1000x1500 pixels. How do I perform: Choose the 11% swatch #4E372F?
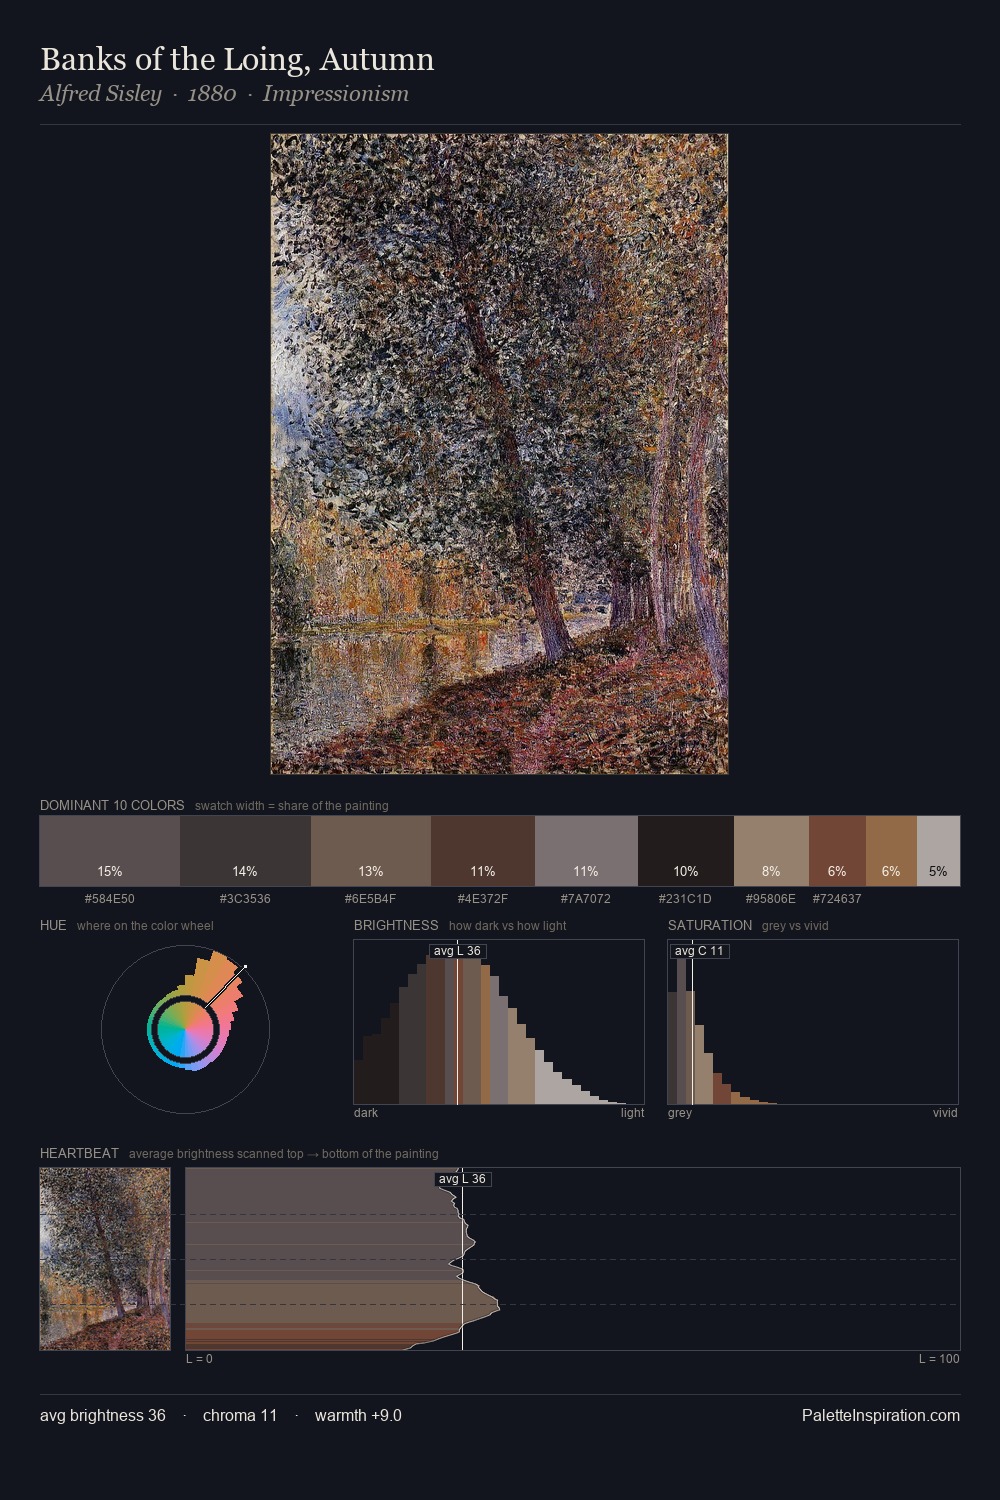[x=483, y=851]
